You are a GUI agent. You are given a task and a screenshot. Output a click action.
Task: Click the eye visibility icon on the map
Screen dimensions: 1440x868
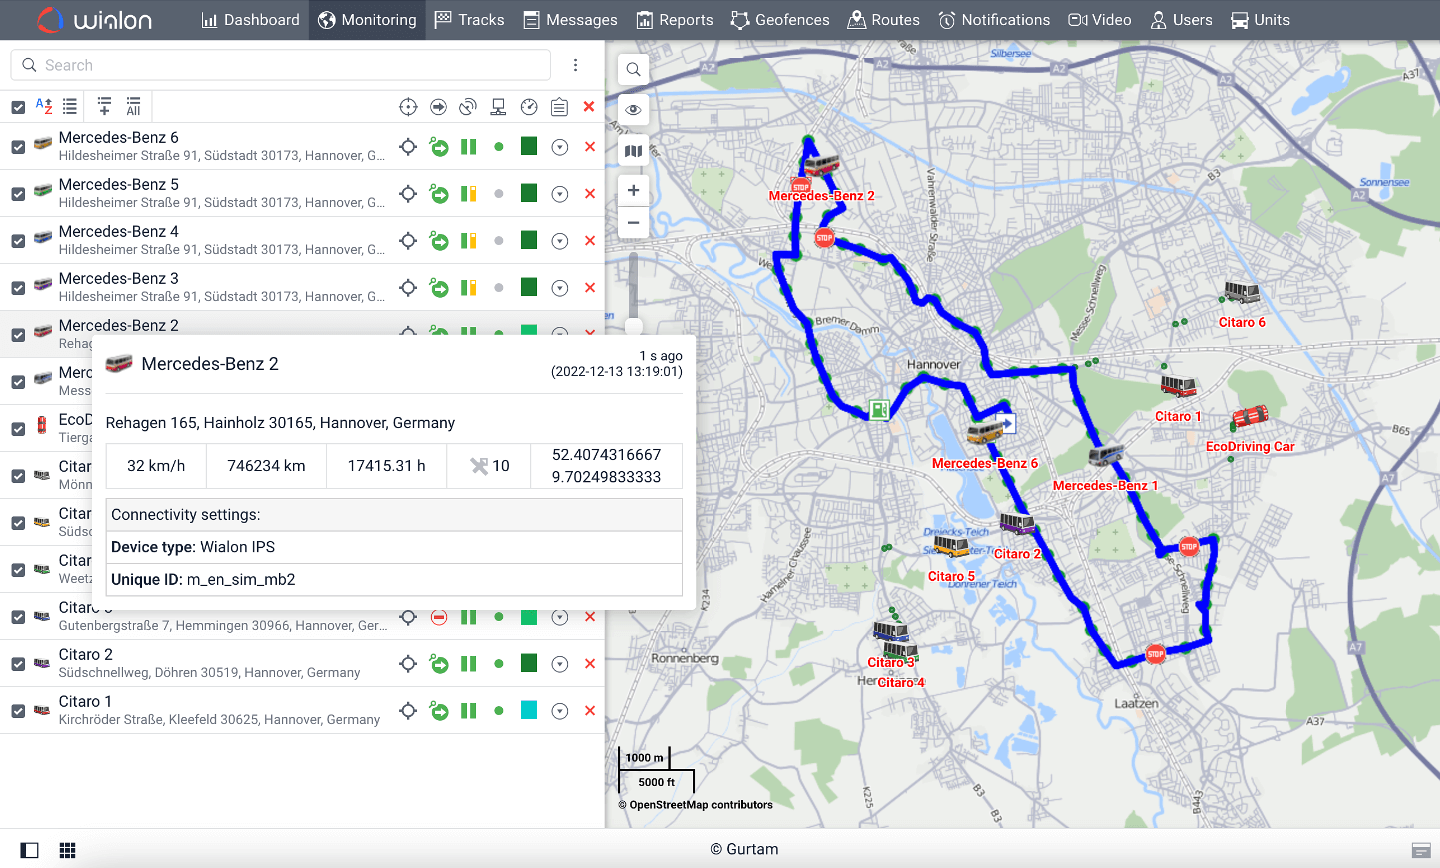[633, 110]
